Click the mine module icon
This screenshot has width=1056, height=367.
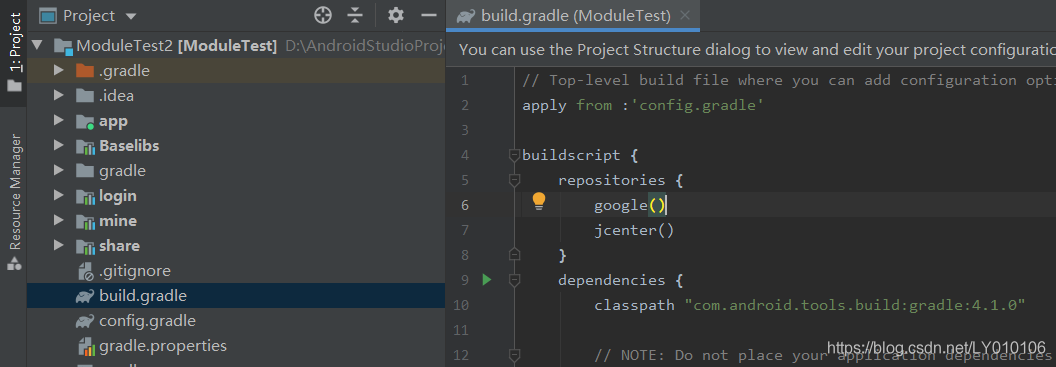click(85, 221)
